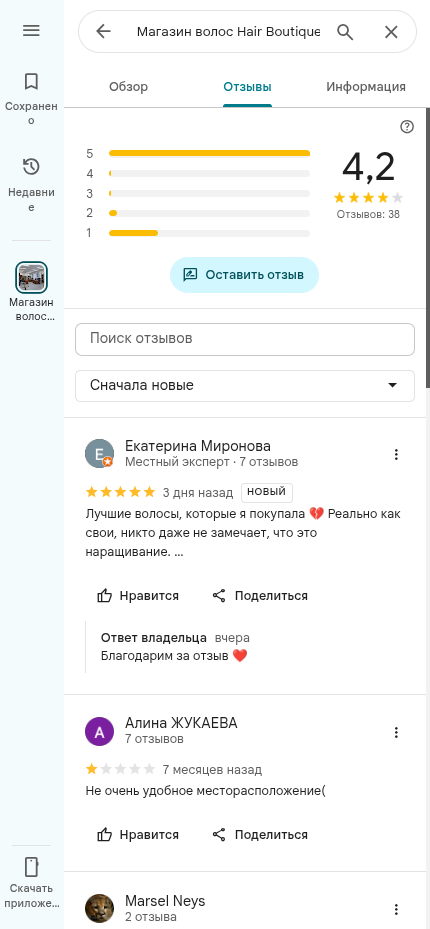Click Marsel Neys avatar photo
This screenshot has width=430, height=929.
(100, 908)
